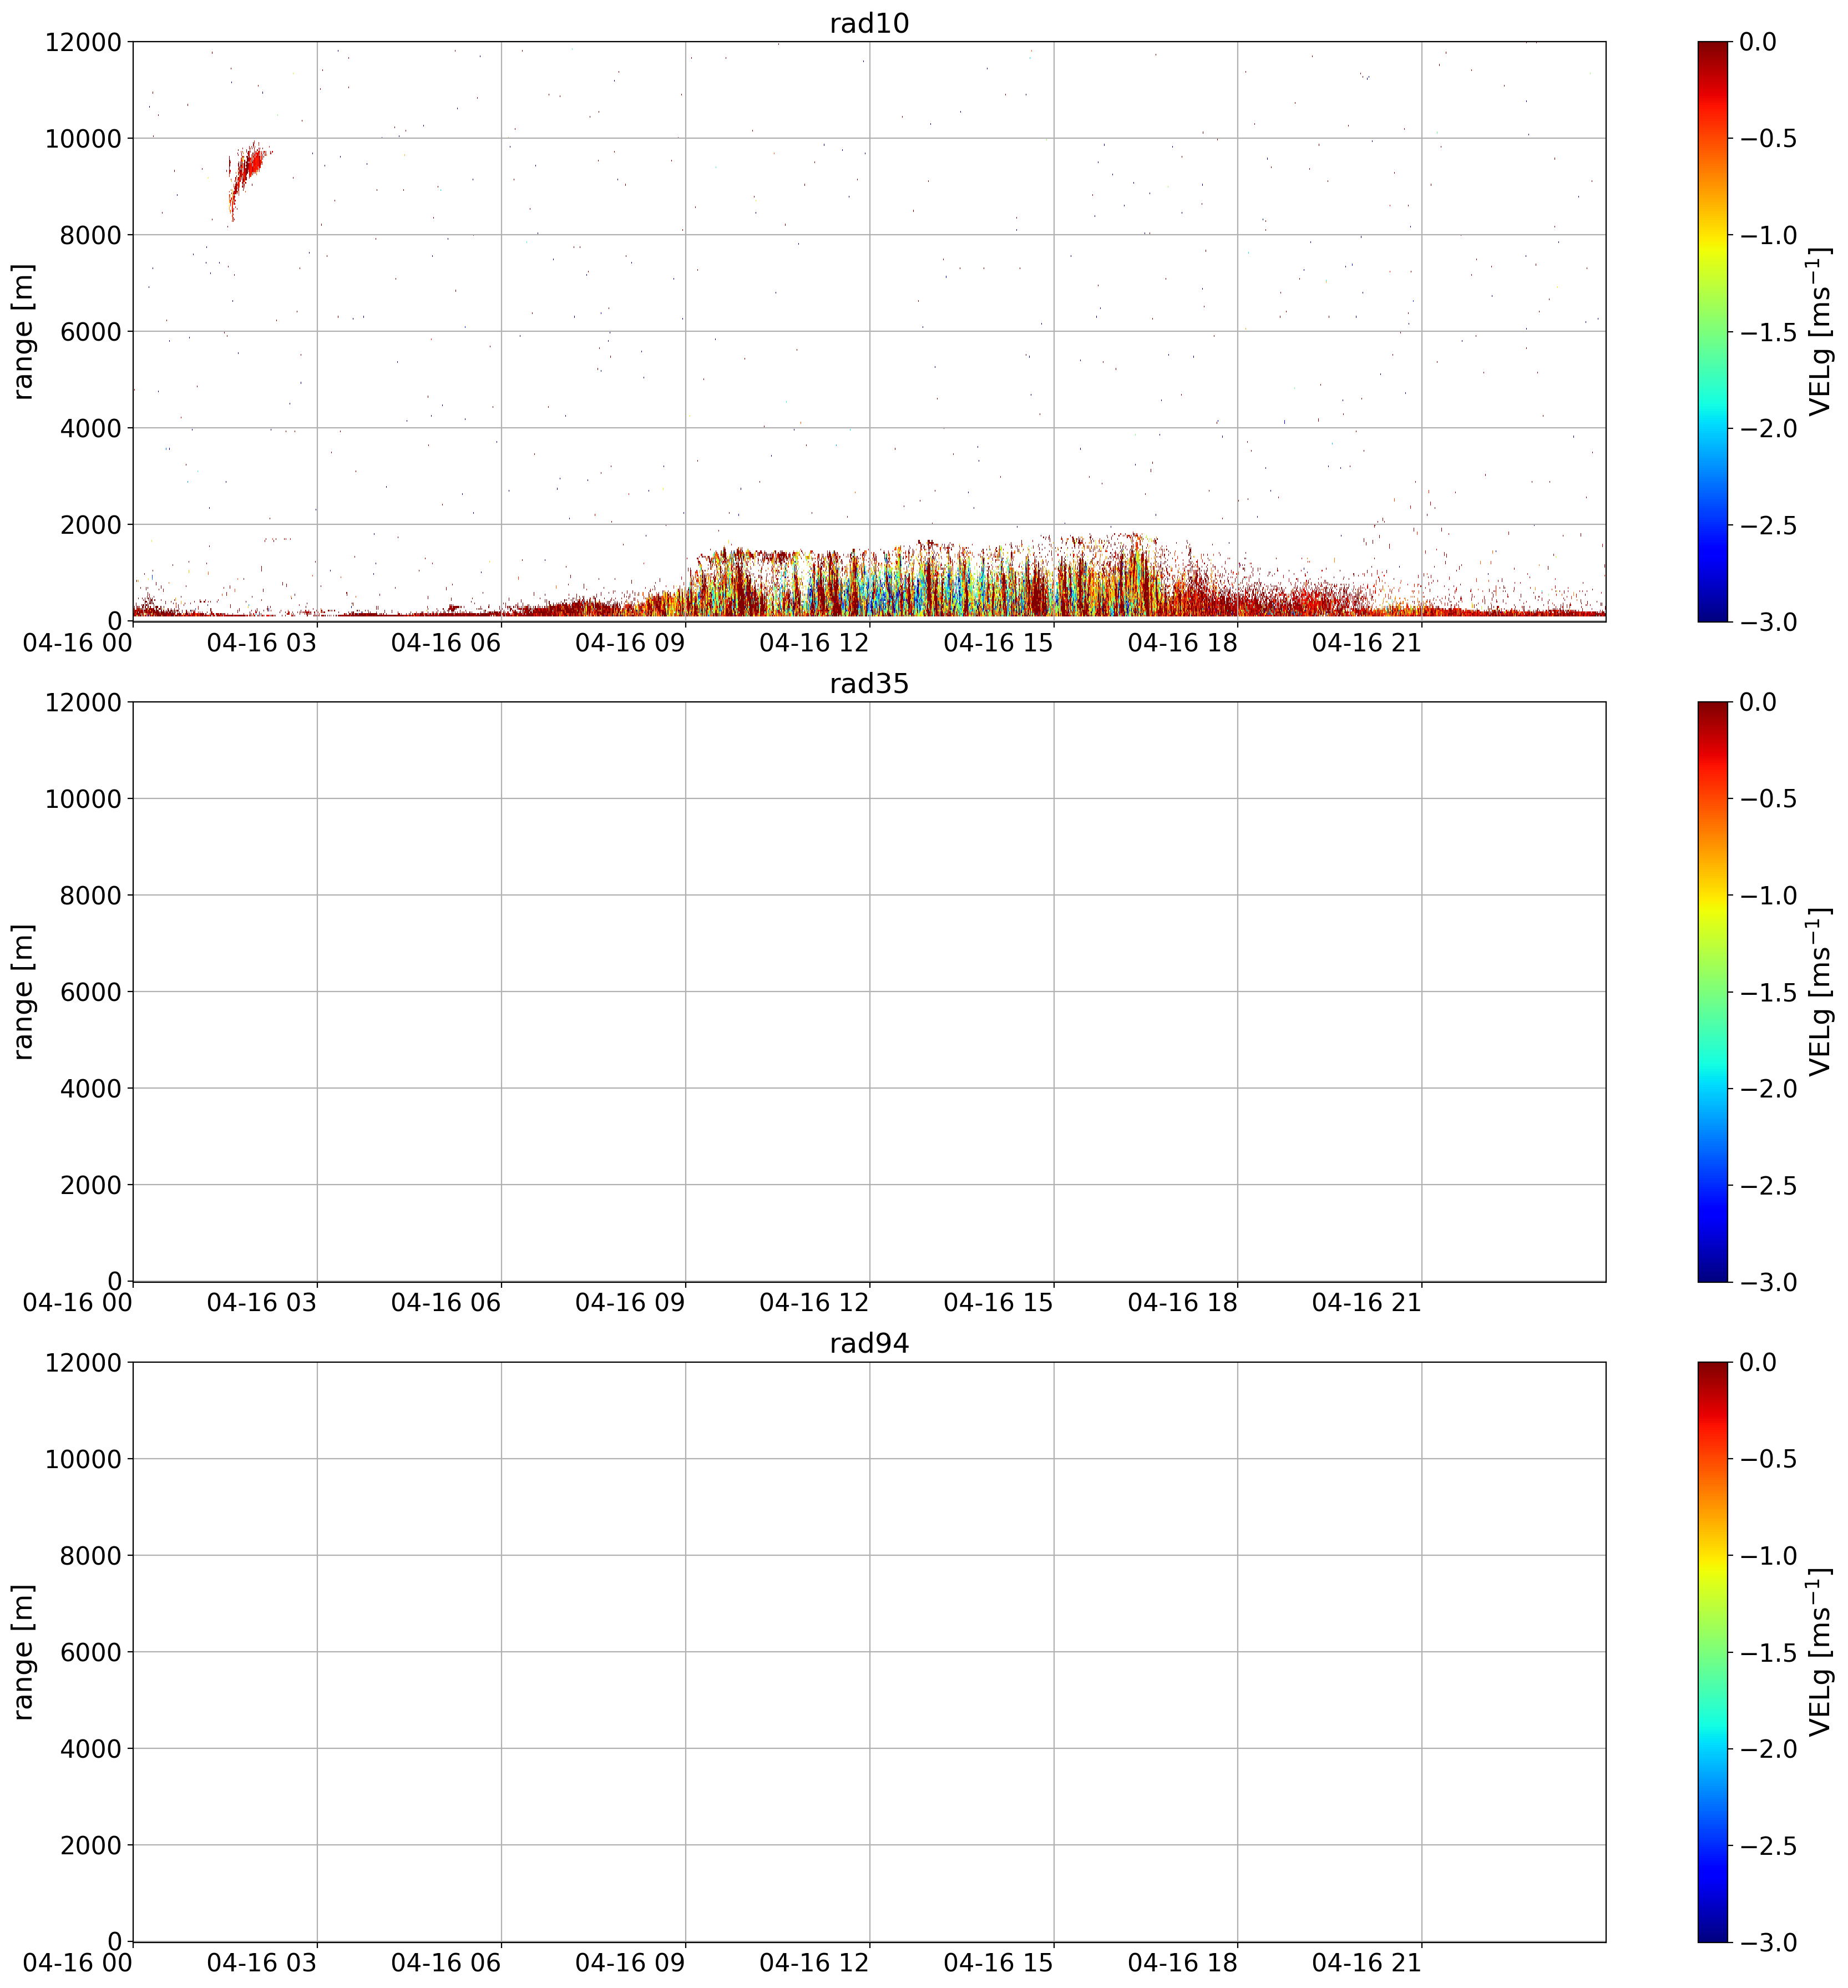The width and height of the screenshot is (1848, 1988).
Task: Select the 'range [m]' label of rad94 plot
Action: (23, 1651)
